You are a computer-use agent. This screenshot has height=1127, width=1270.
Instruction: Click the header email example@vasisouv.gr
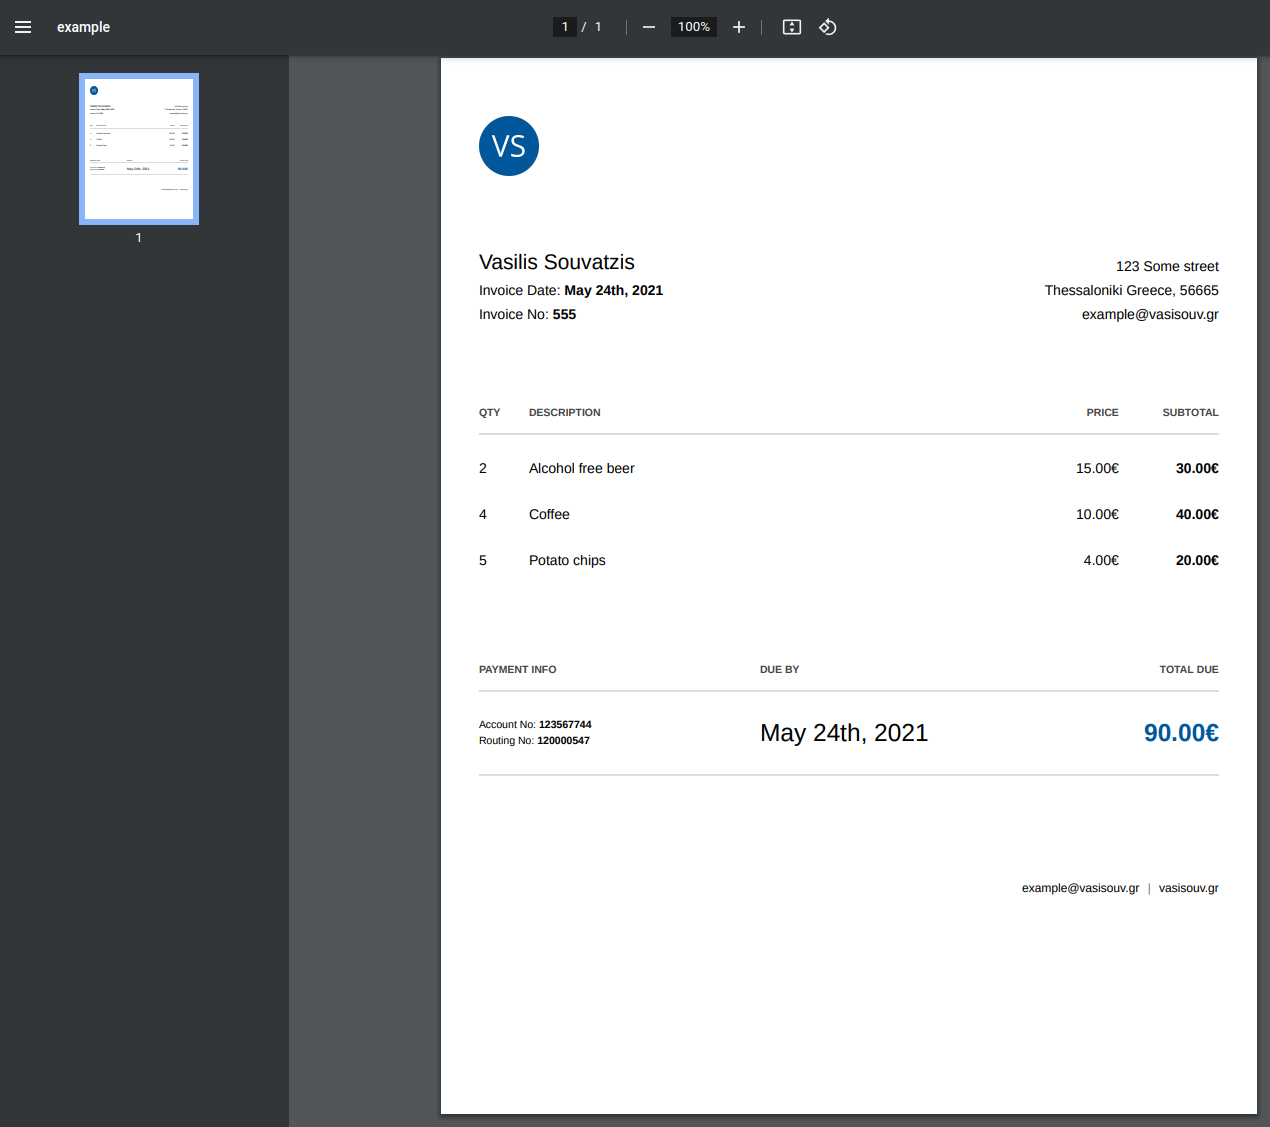pos(1150,314)
